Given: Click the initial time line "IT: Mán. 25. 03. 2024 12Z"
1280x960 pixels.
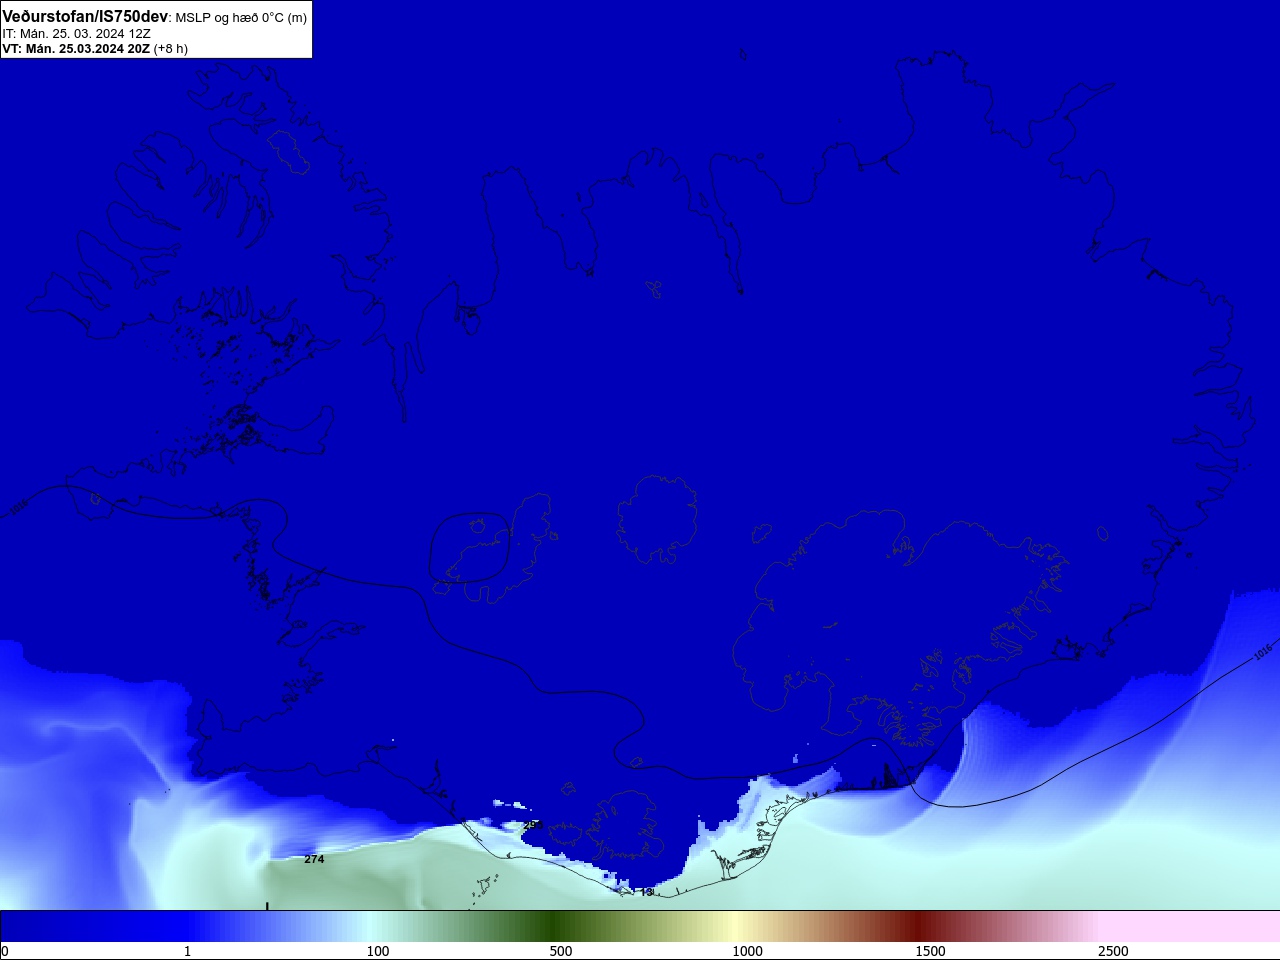Looking at the screenshot, I should [77, 33].
